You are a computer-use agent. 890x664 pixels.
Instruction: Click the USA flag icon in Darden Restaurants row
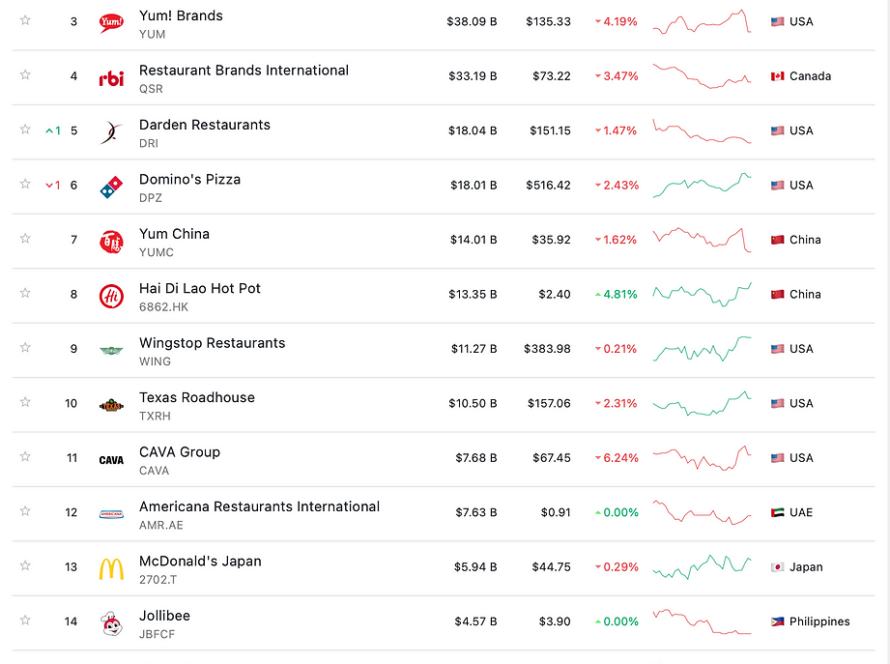[777, 131]
